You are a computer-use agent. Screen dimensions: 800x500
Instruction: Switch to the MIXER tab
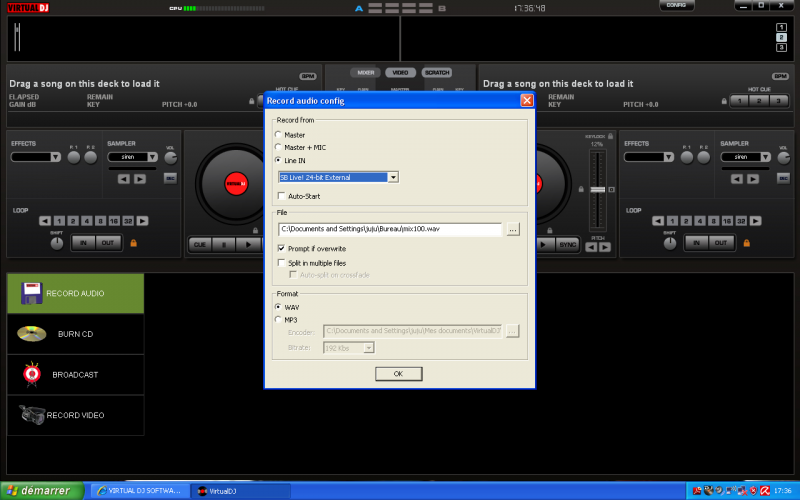click(x=367, y=73)
